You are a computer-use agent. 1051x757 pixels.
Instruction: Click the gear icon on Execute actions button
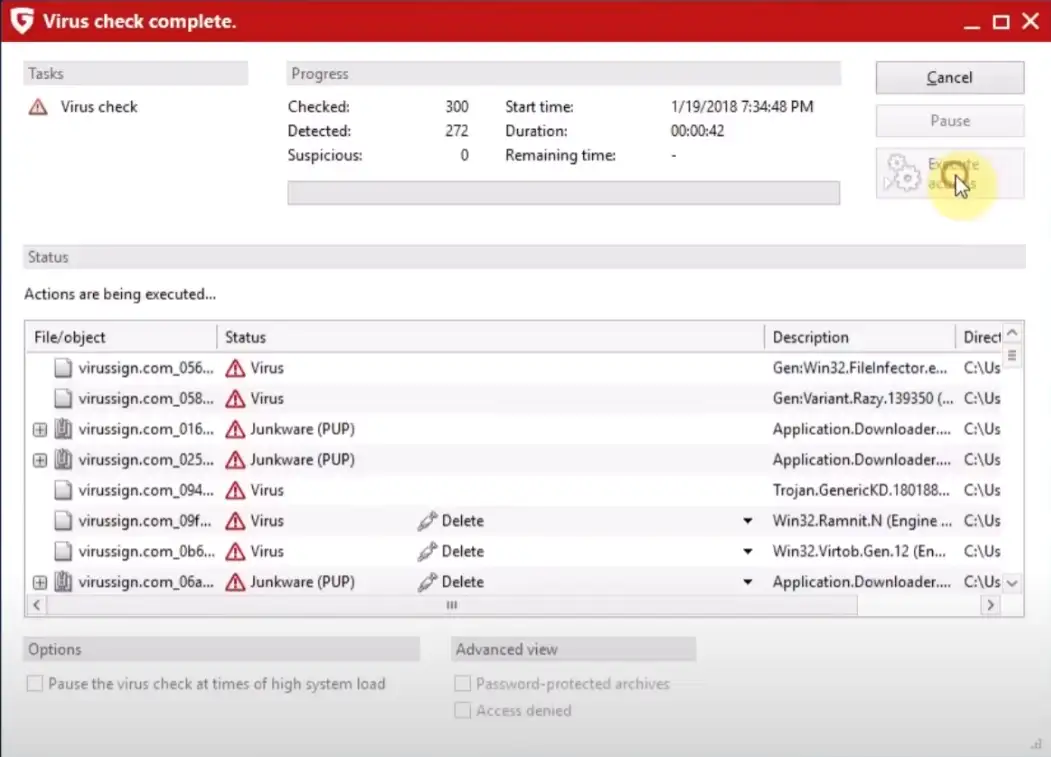(902, 173)
